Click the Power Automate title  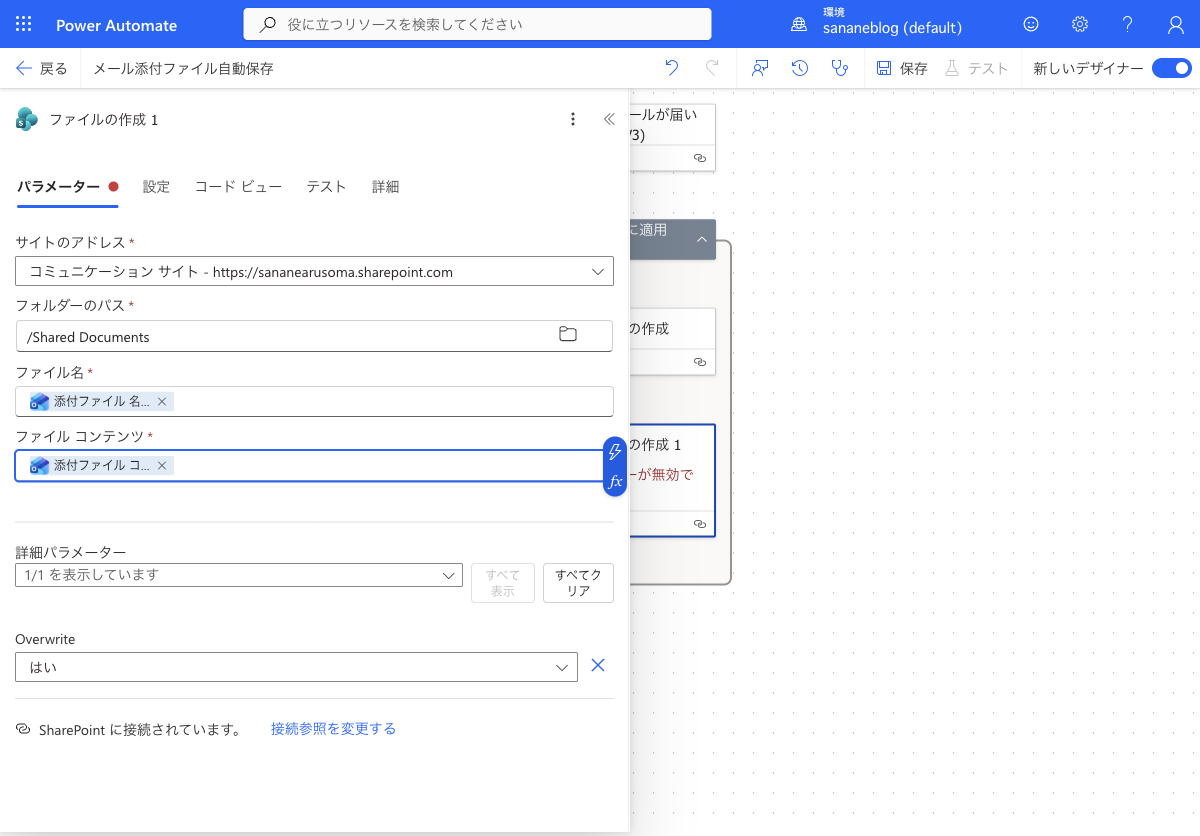point(116,25)
